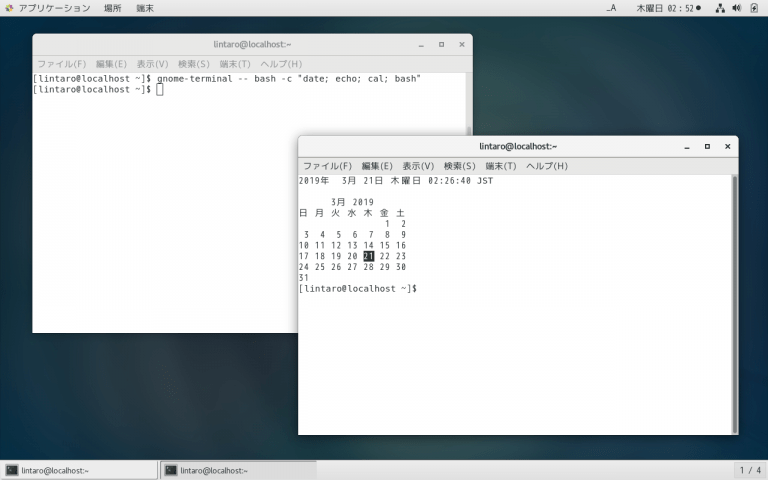
Task: Click date 28 in the calendar
Action: click(x=368, y=267)
